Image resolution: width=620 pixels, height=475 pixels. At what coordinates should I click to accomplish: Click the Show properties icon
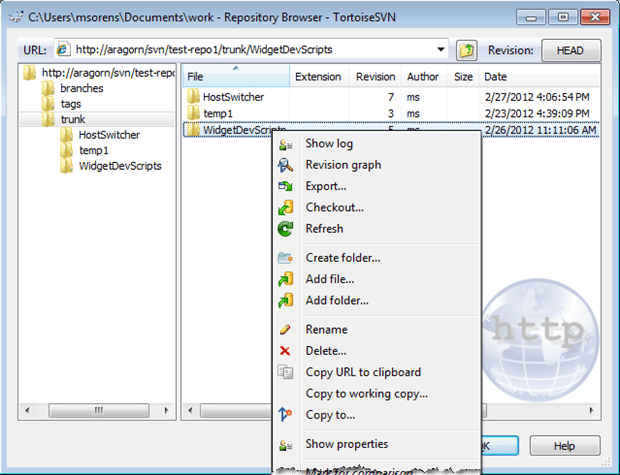[x=285, y=445]
